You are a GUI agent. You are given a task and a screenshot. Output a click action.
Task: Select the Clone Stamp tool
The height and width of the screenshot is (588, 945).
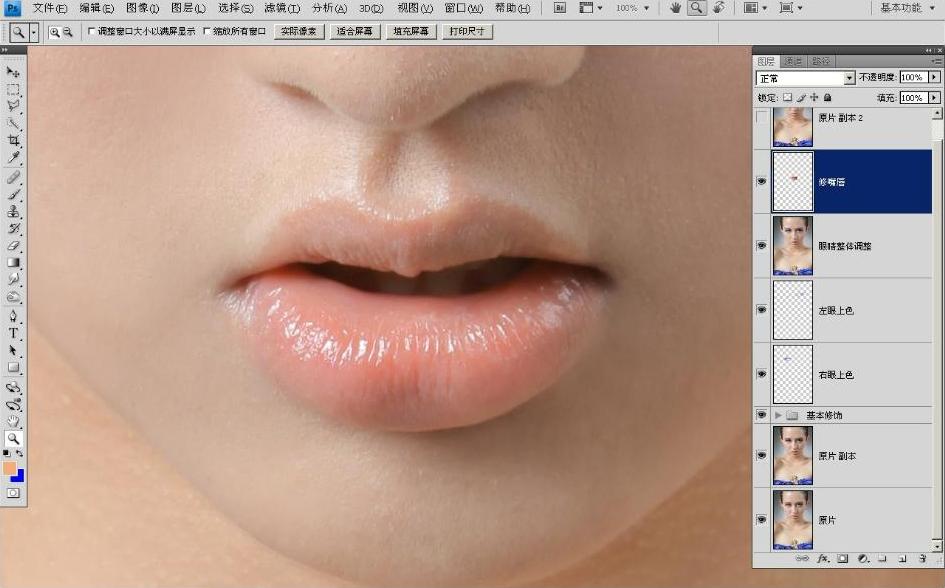tap(13, 211)
